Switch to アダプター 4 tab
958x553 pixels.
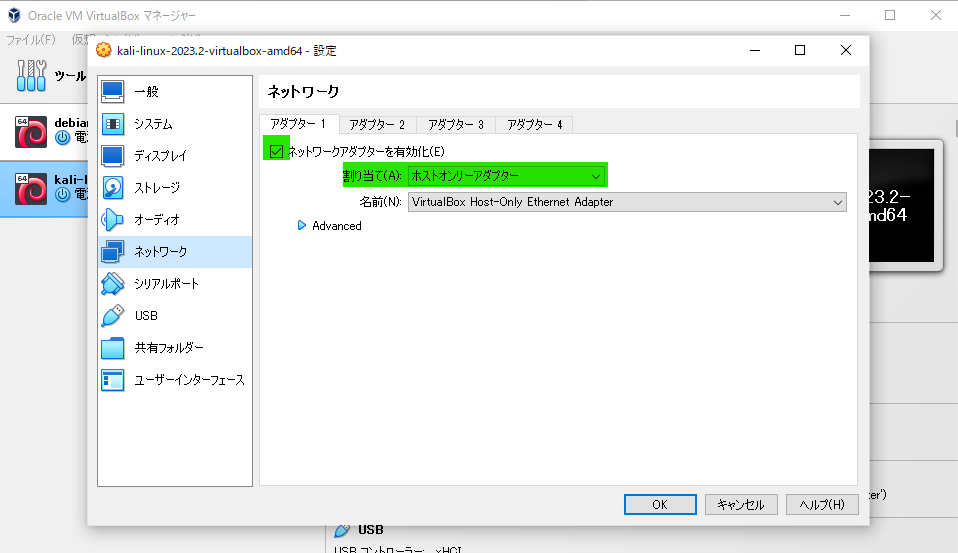534,125
